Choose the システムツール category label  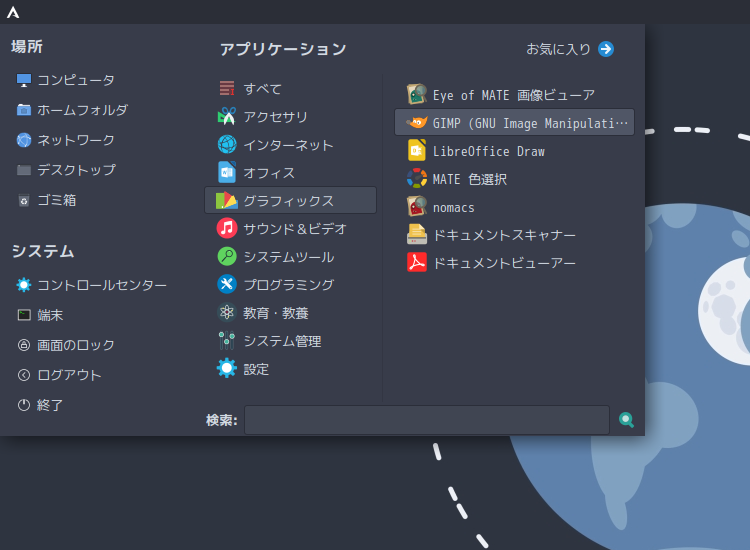pos(289,257)
